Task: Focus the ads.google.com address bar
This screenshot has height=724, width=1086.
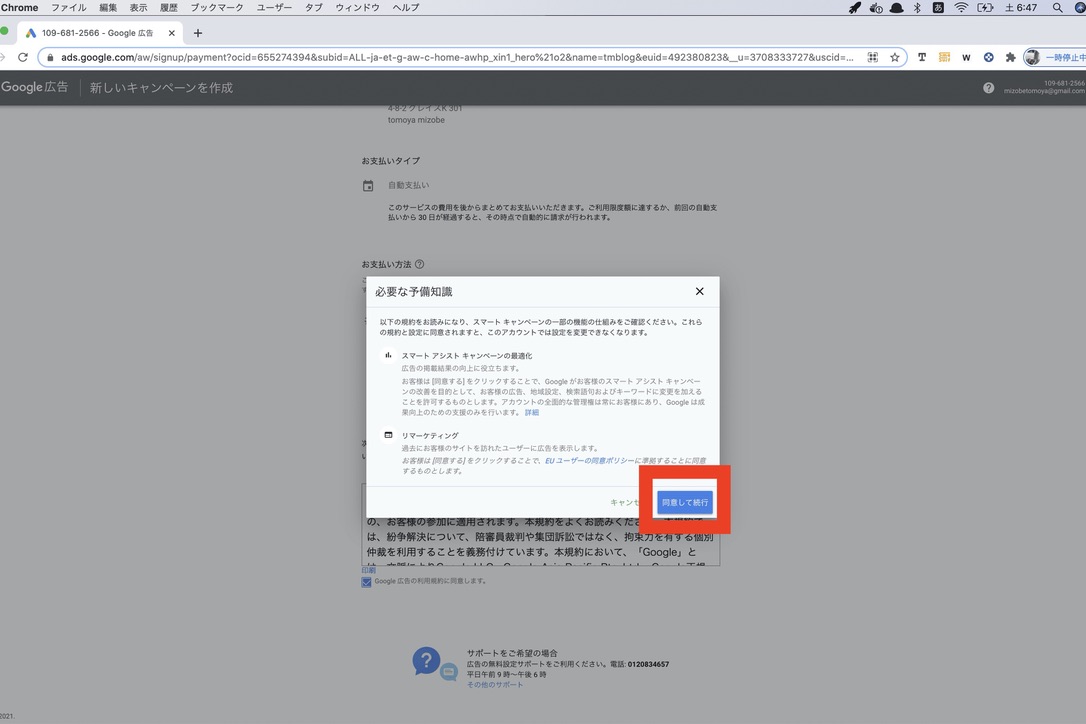Action: (457, 58)
